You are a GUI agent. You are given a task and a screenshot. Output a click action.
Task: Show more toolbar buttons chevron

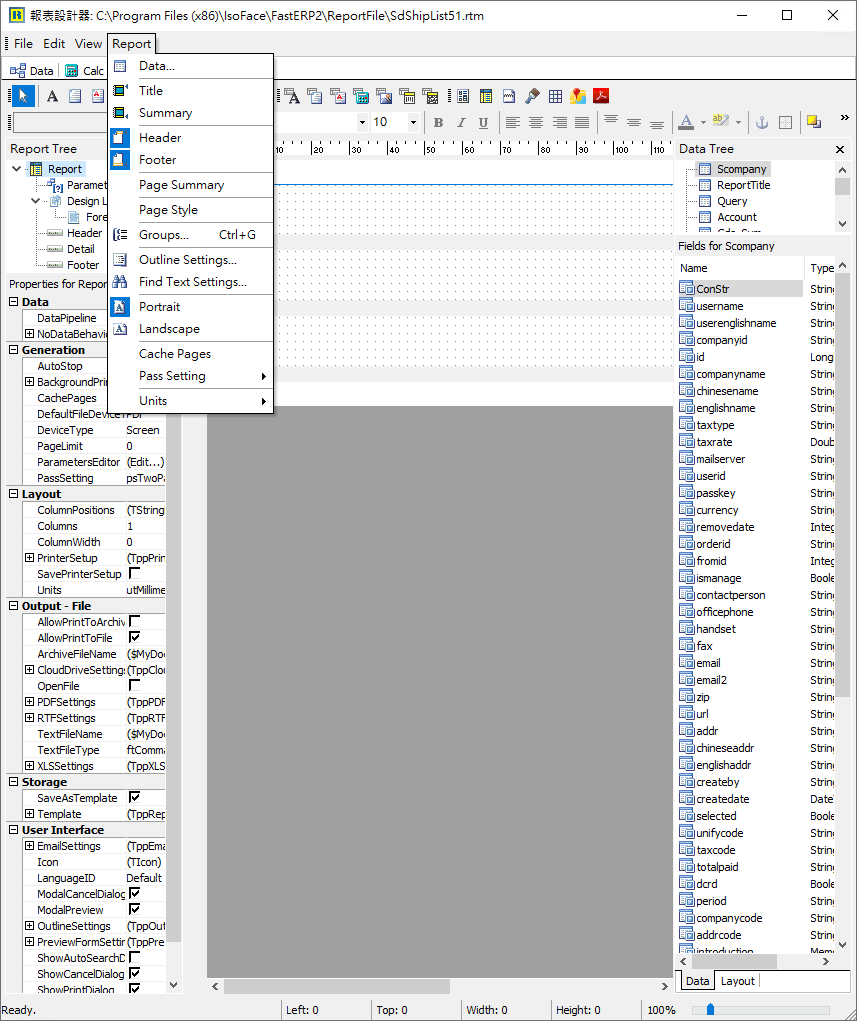(x=845, y=118)
